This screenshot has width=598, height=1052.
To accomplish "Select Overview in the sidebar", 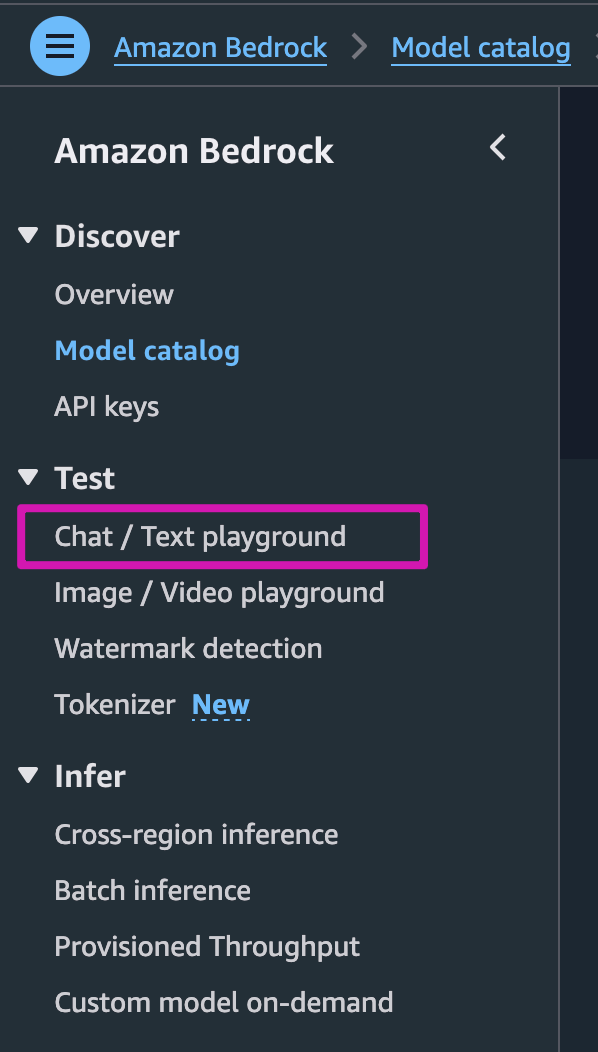I will tap(113, 294).
